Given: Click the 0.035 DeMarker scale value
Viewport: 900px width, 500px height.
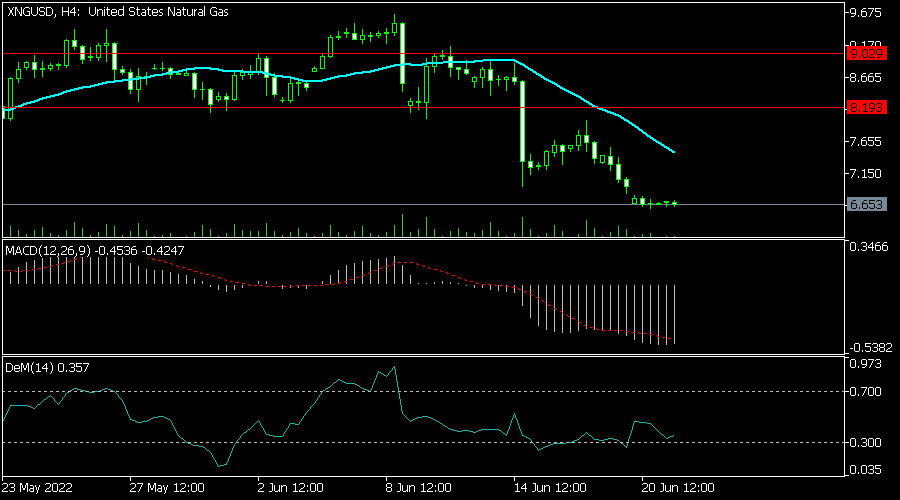Looking at the screenshot, I should click(865, 470).
